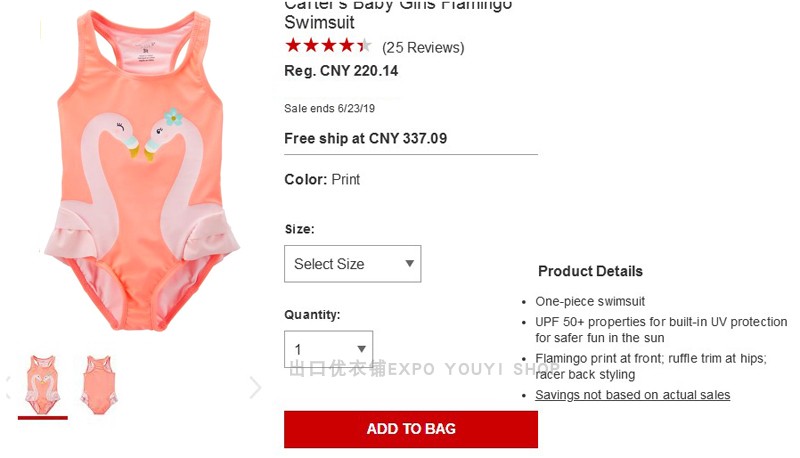The width and height of the screenshot is (800, 458).
Task: Click the Flamingo Swimsuit product title
Action: (398, 14)
